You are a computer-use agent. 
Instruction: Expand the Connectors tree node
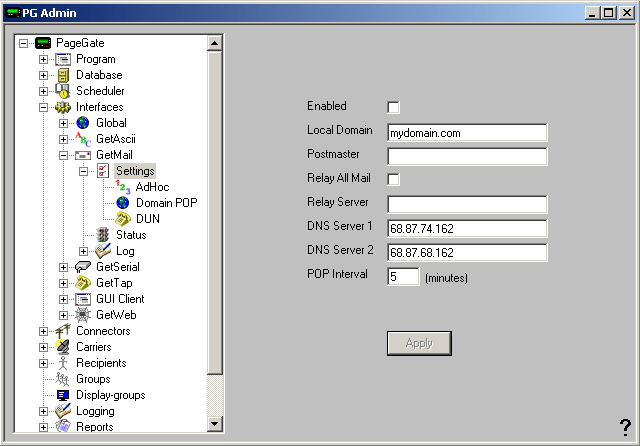pos(43,331)
